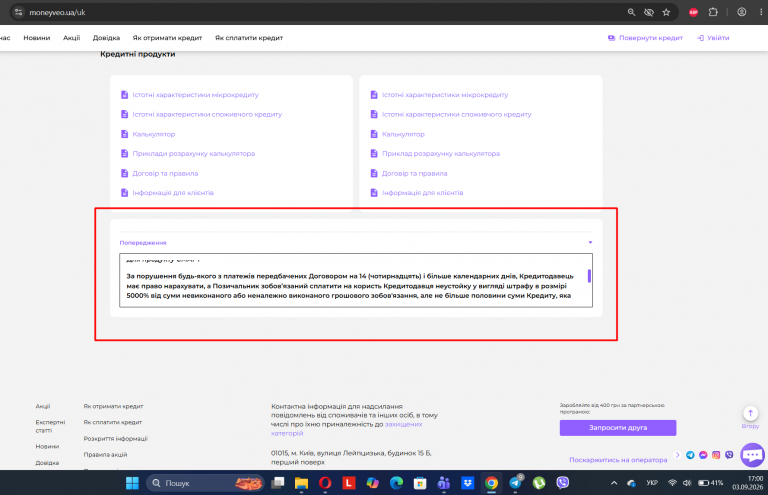Image resolution: width=768 pixels, height=495 pixels.
Task: Click Повернути кредит in the header
Action: [646, 38]
